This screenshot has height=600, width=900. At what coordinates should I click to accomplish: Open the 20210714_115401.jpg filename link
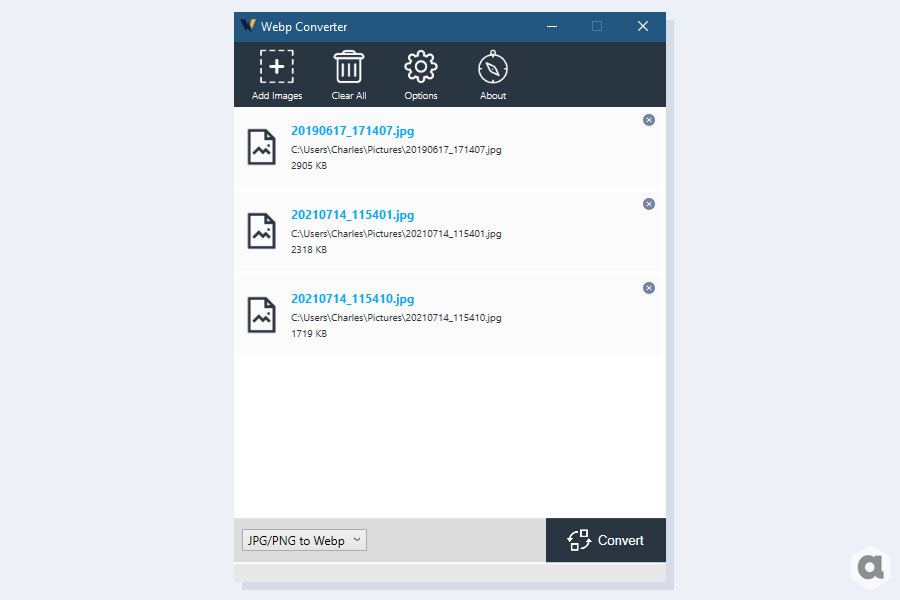352,215
